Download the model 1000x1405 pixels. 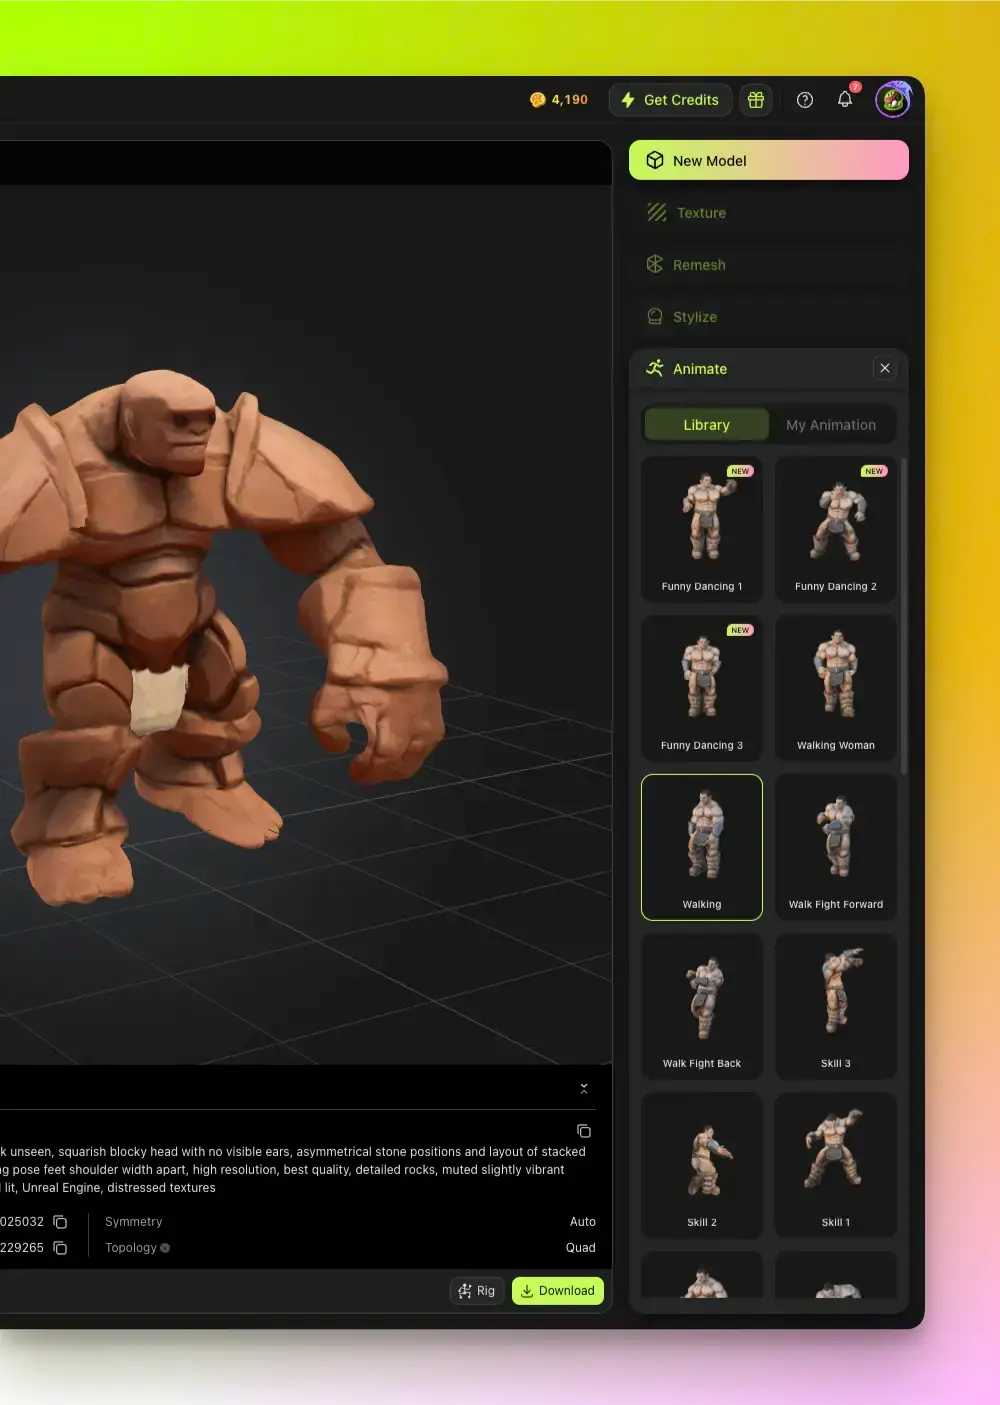coord(557,1290)
